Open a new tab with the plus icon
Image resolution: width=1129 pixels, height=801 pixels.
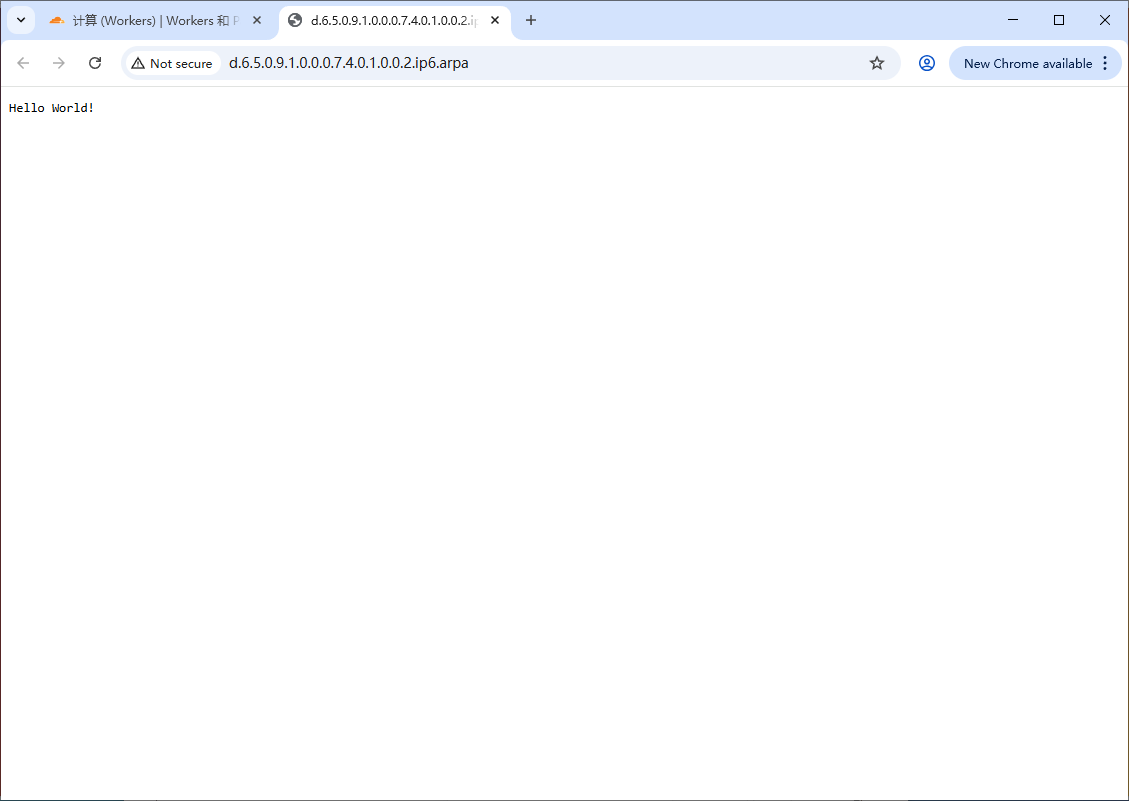click(x=531, y=20)
